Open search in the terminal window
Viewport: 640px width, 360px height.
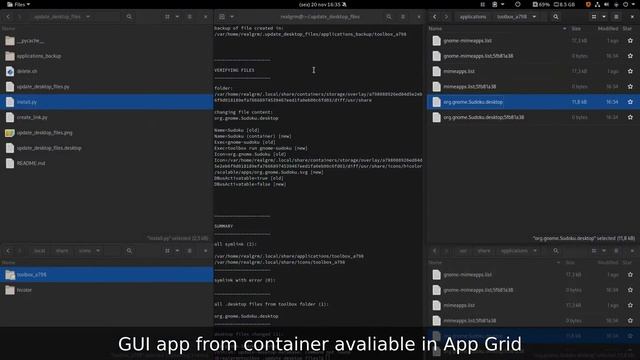pos(389,17)
